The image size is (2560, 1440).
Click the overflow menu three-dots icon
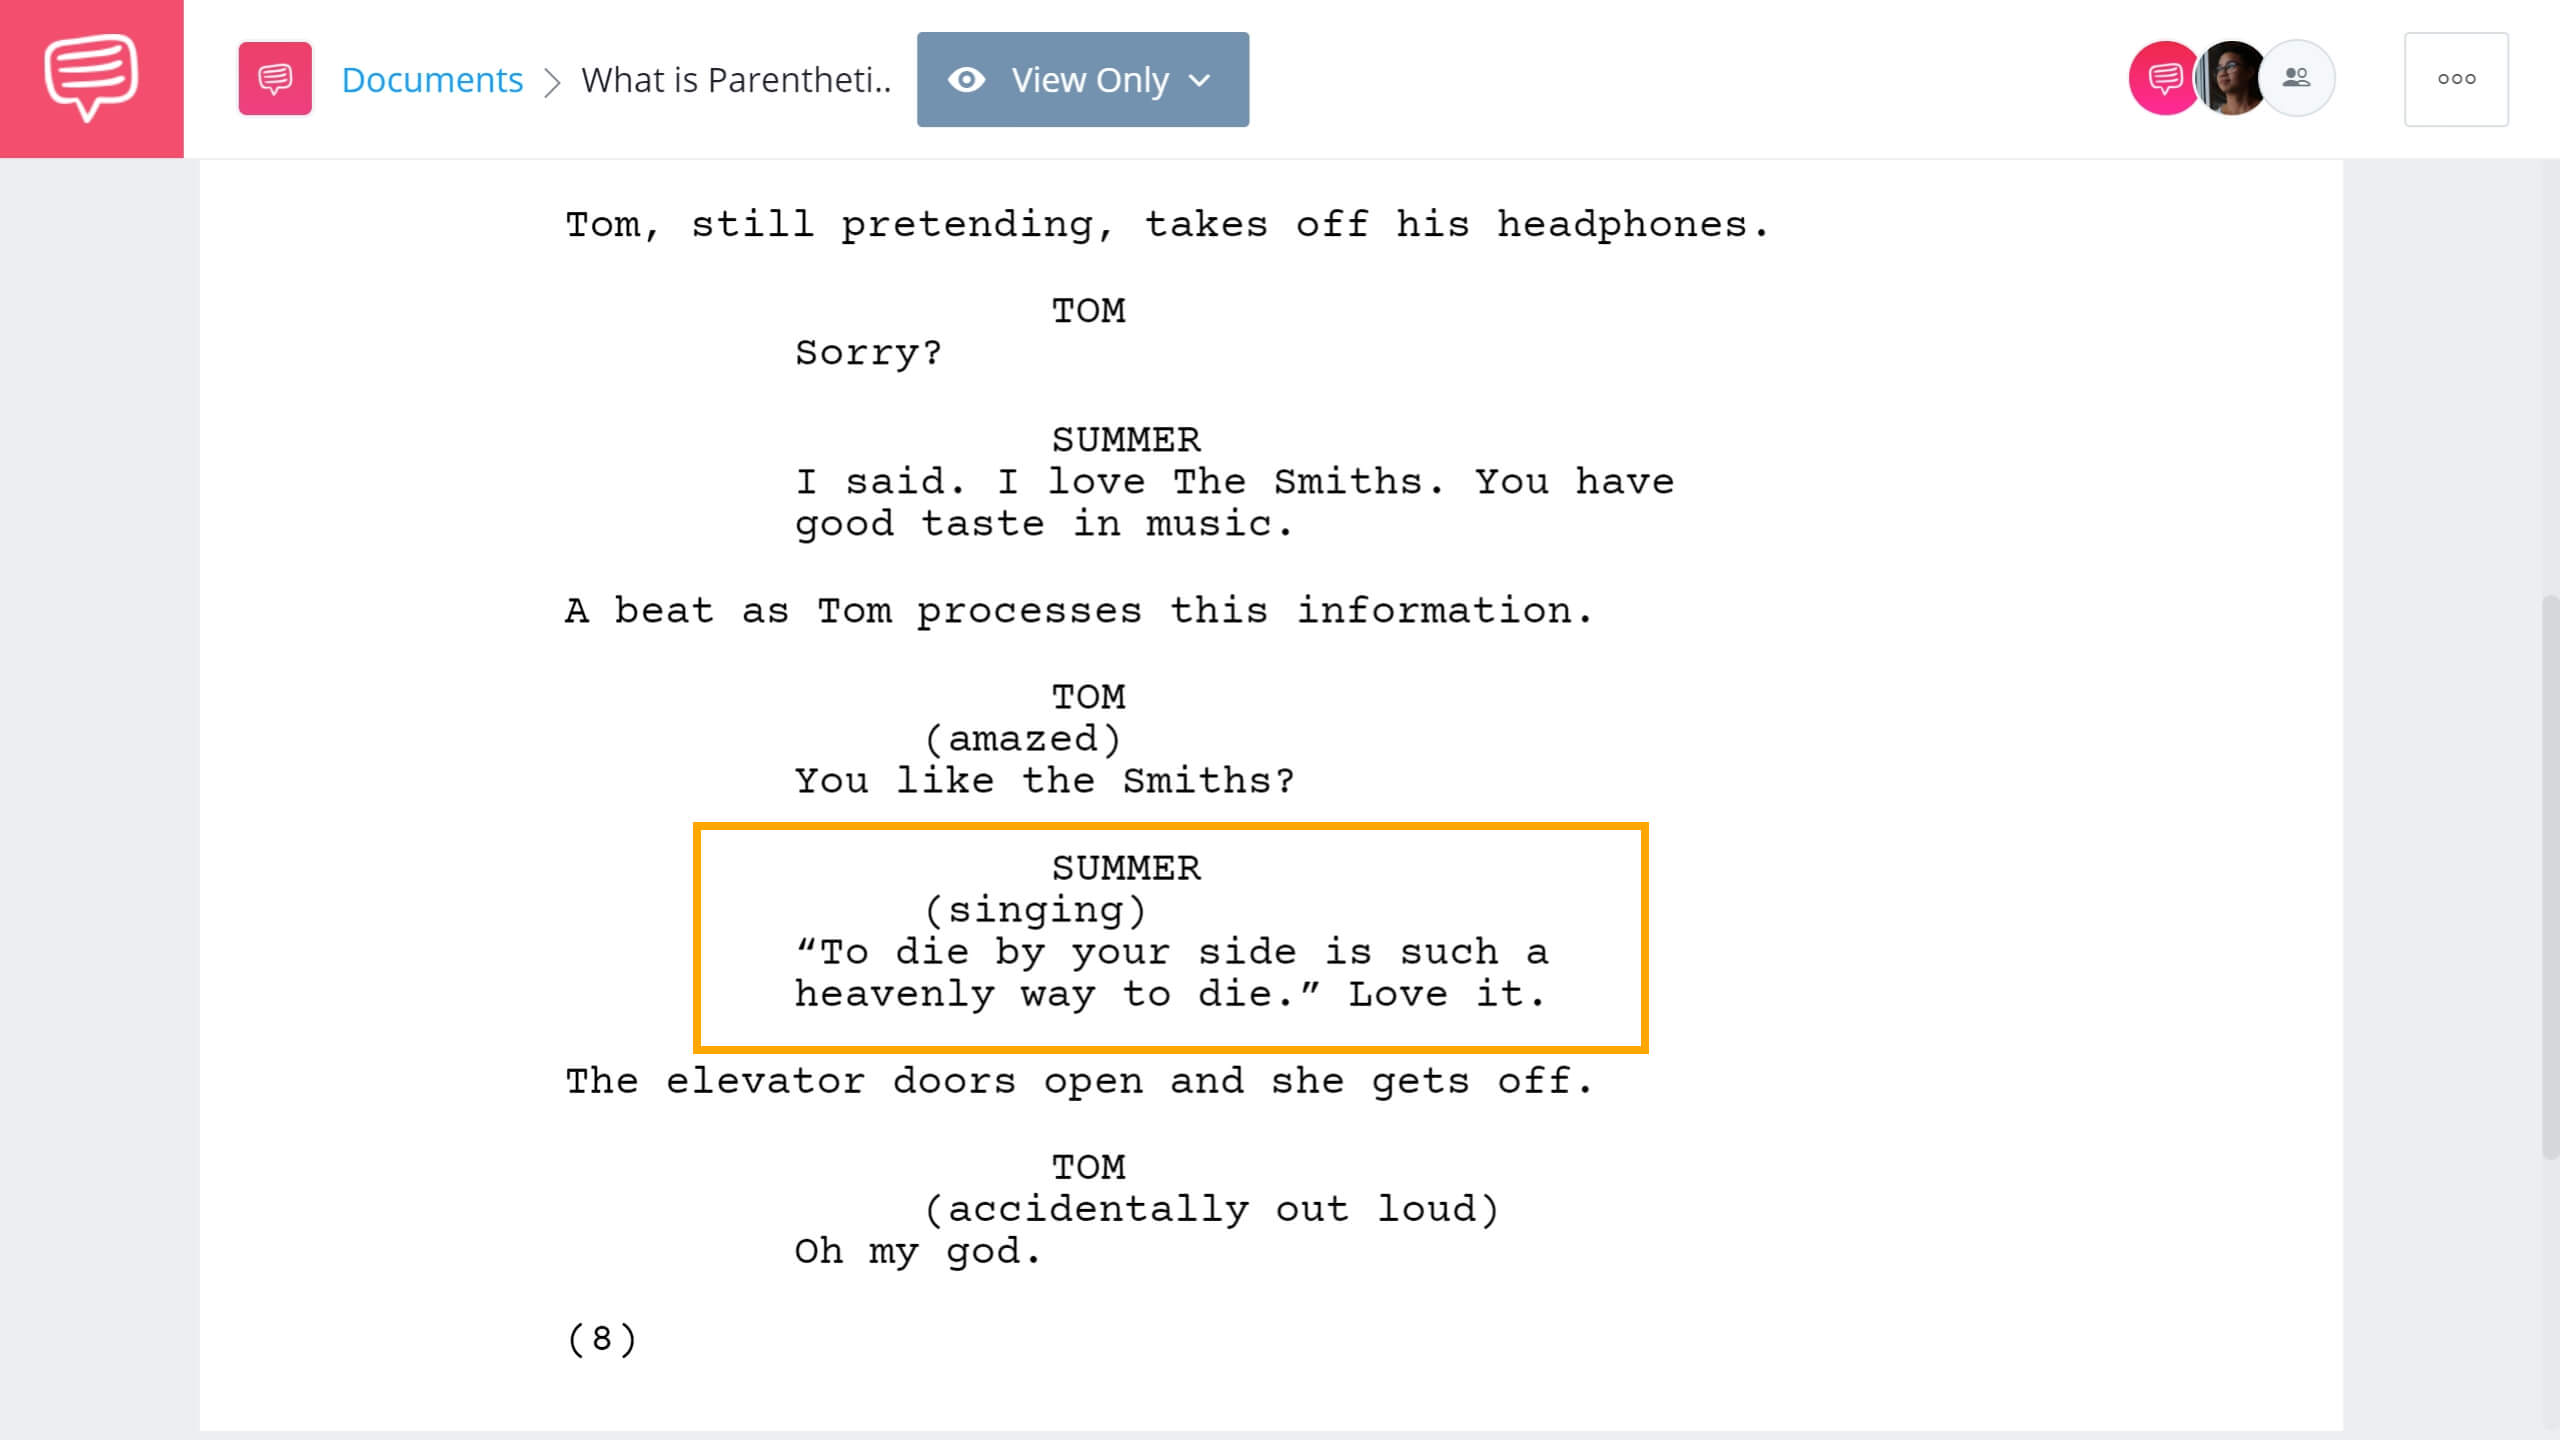click(x=2455, y=79)
